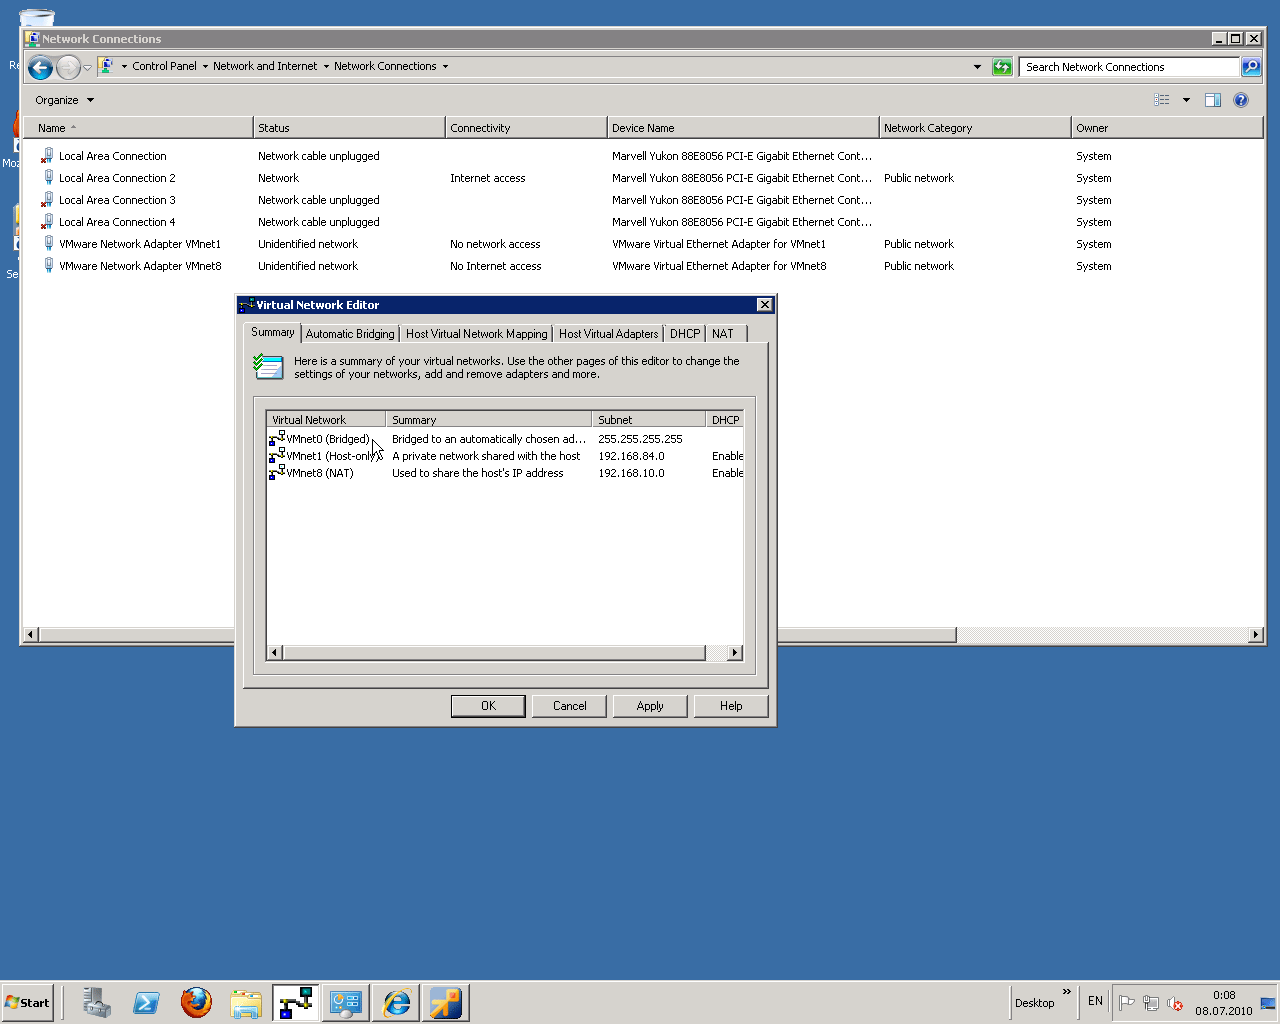Select the Local Area Connection 4 adapter icon
Viewport: 1280px width, 1024px height.
click(48, 222)
